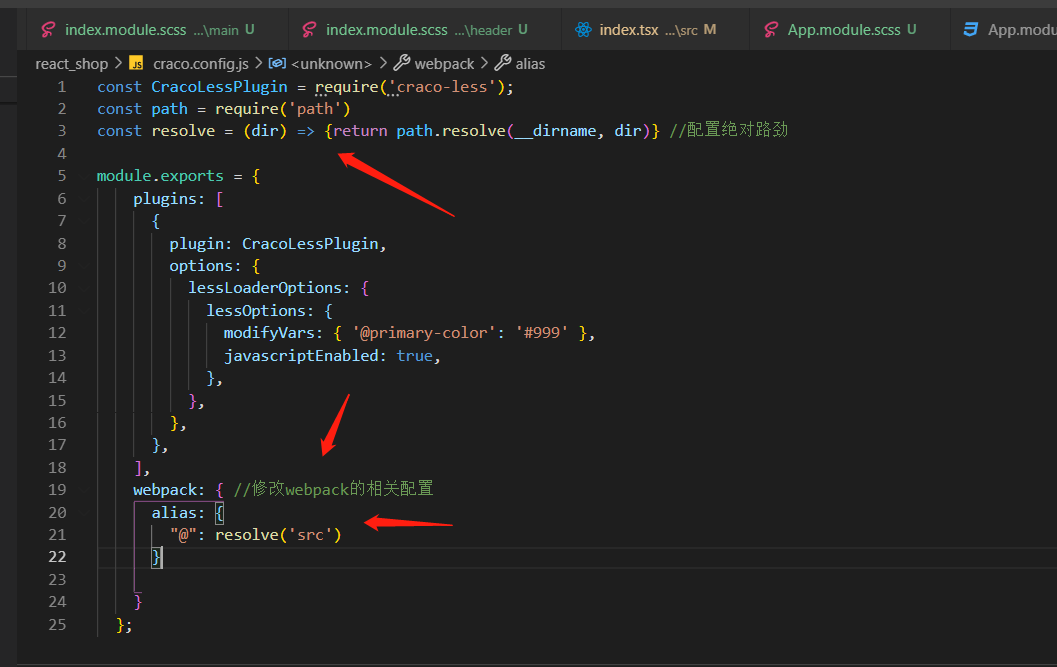Screen dimensions: 1057x667
Task: Click the Sass icon on main index.module.scss tab
Action: pos(48,30)
